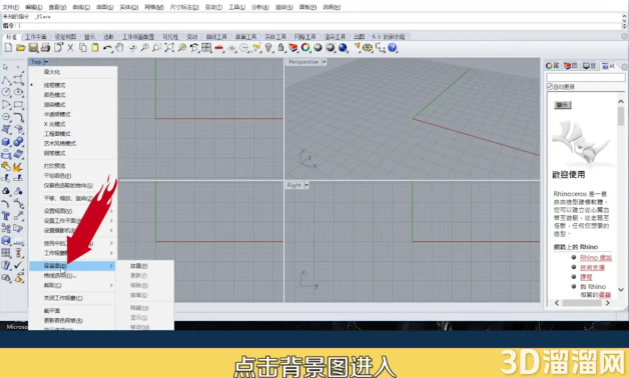Switch to the Layers tab in right panel
The height and width of the screenshot is (378, 629).
[x=570, y=66]
